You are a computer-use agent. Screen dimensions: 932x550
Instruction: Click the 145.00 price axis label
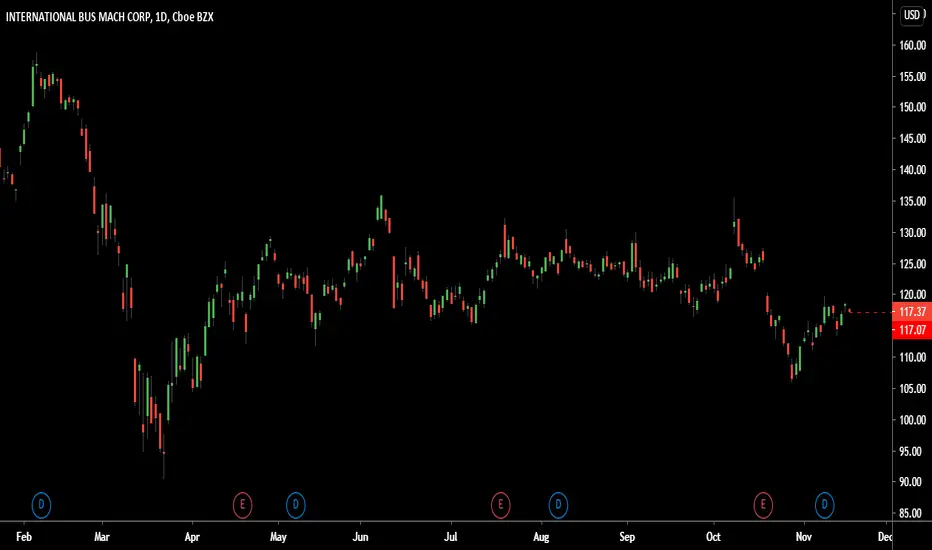tap(912, 139)
